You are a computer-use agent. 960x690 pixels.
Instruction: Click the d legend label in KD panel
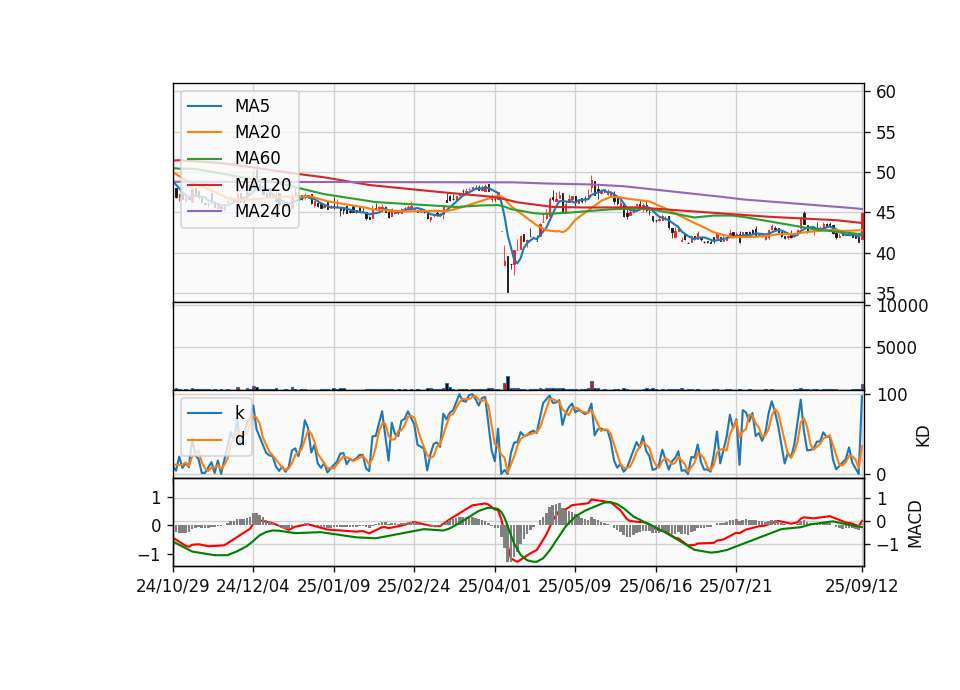(239, 439)
